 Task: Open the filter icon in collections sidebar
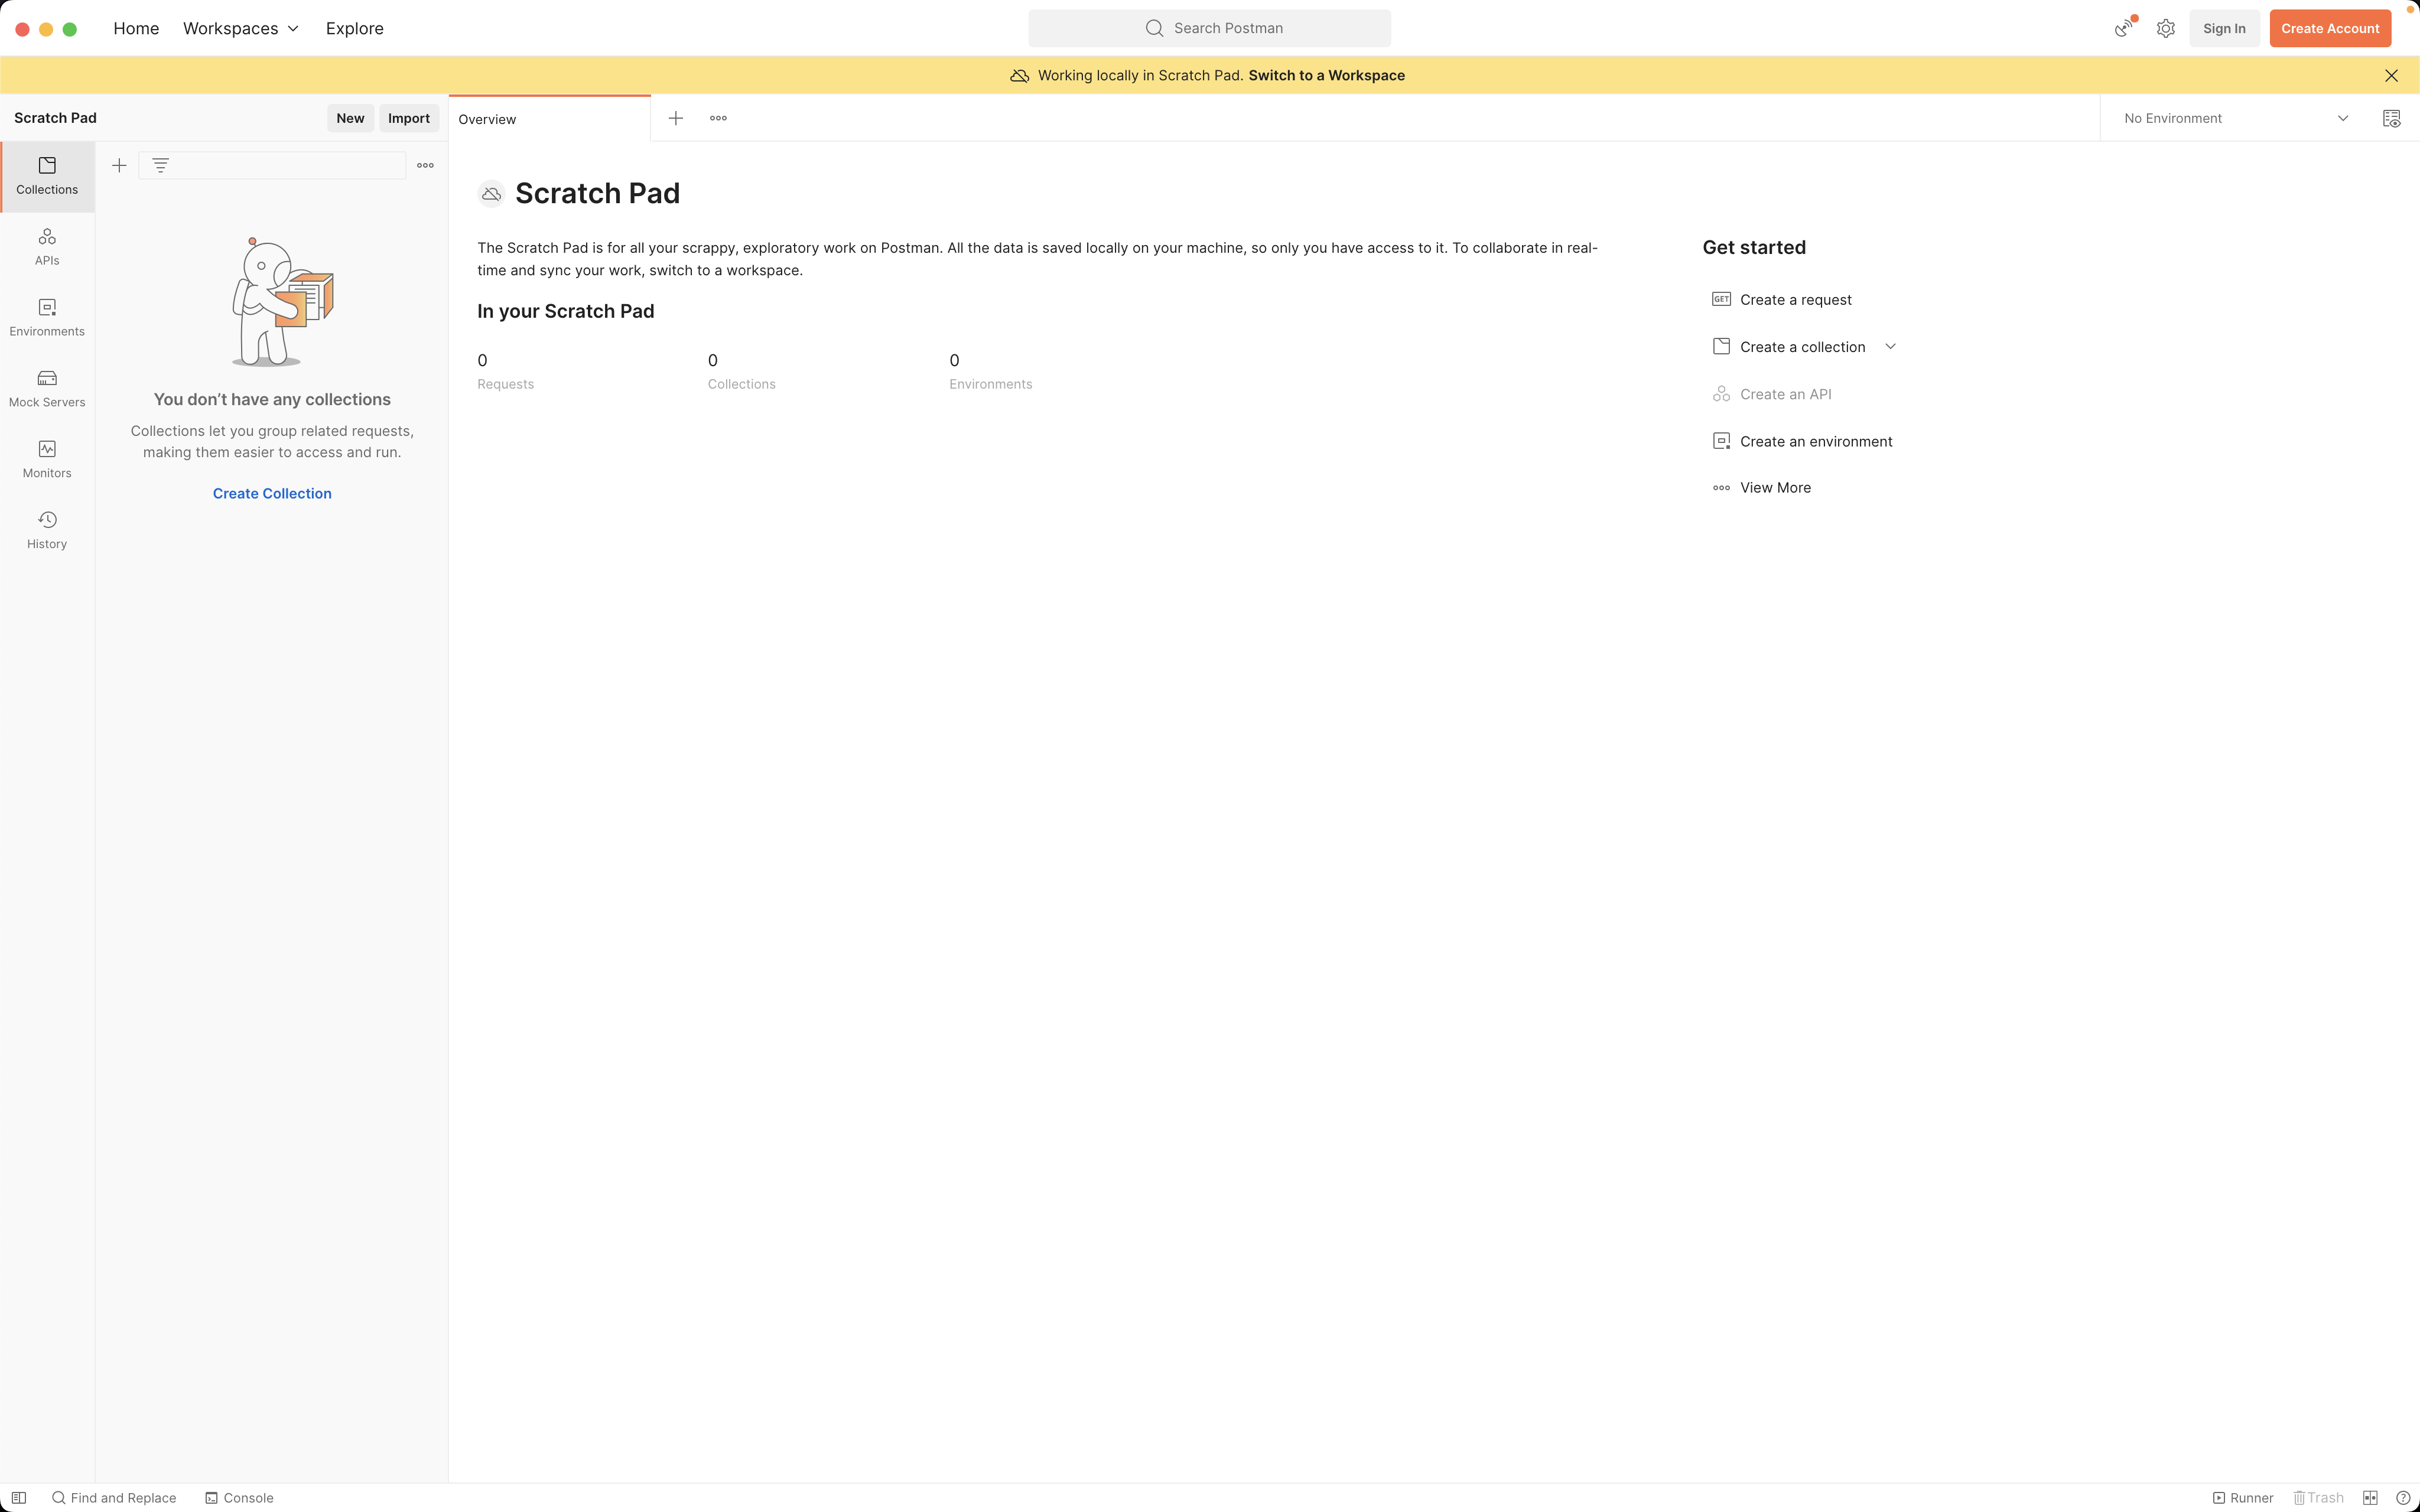[x=161, y=165]
